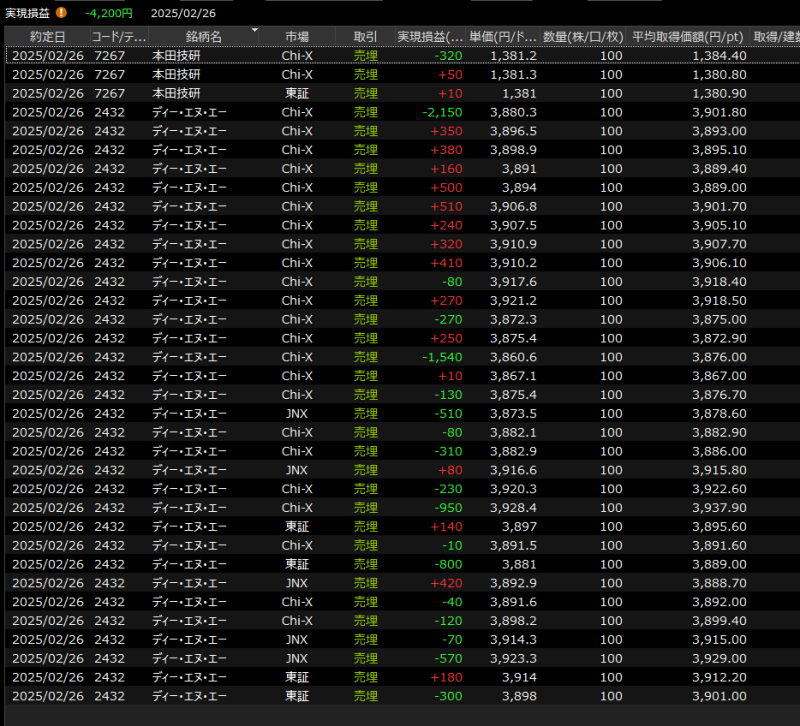The image size is (800, 726).
Task: Click the -310 realized loss cell
Action: coord(448,452)
